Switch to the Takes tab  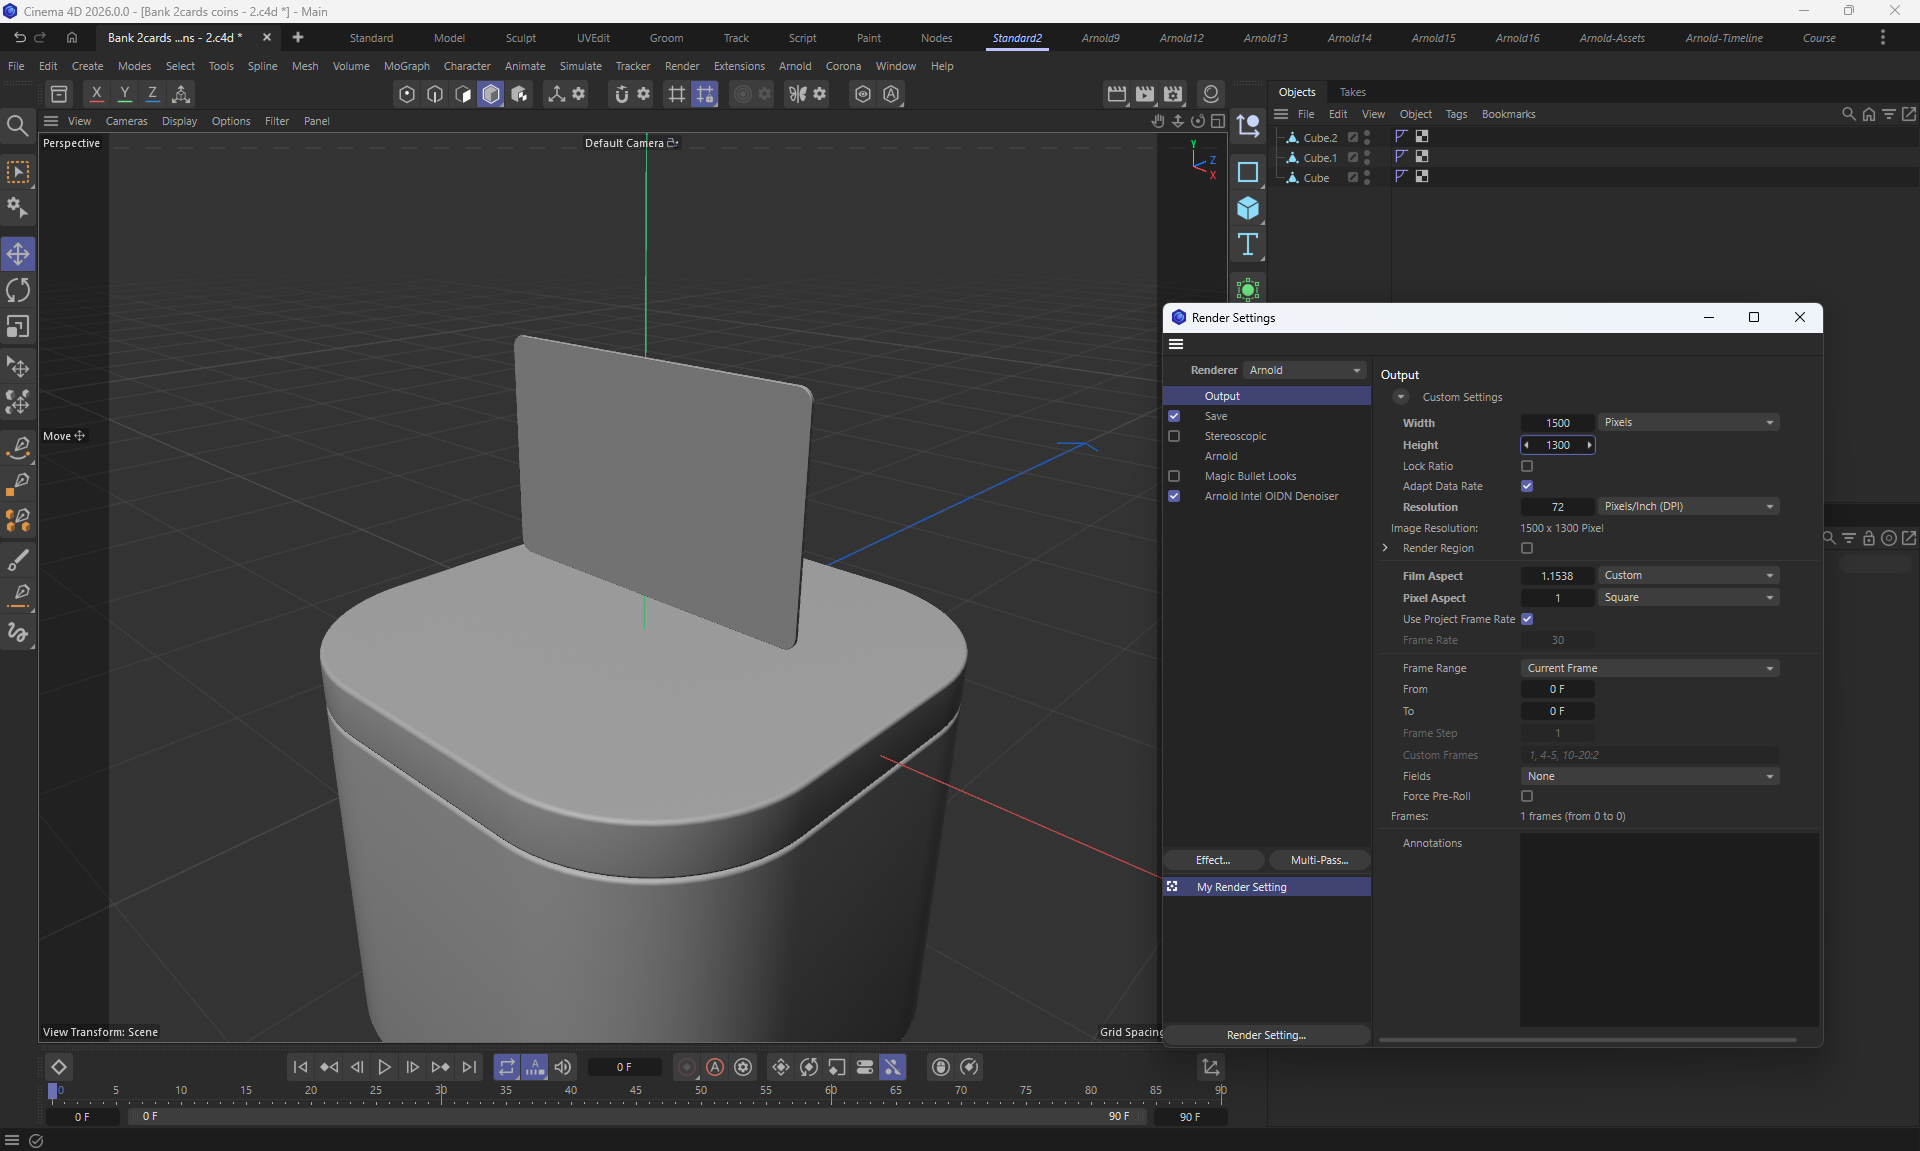[x=1352, y=92]
